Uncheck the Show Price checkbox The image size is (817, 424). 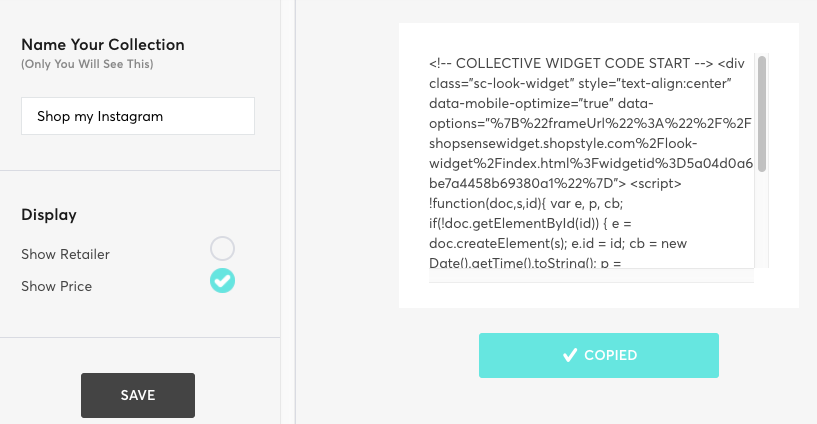click(222, 281)
